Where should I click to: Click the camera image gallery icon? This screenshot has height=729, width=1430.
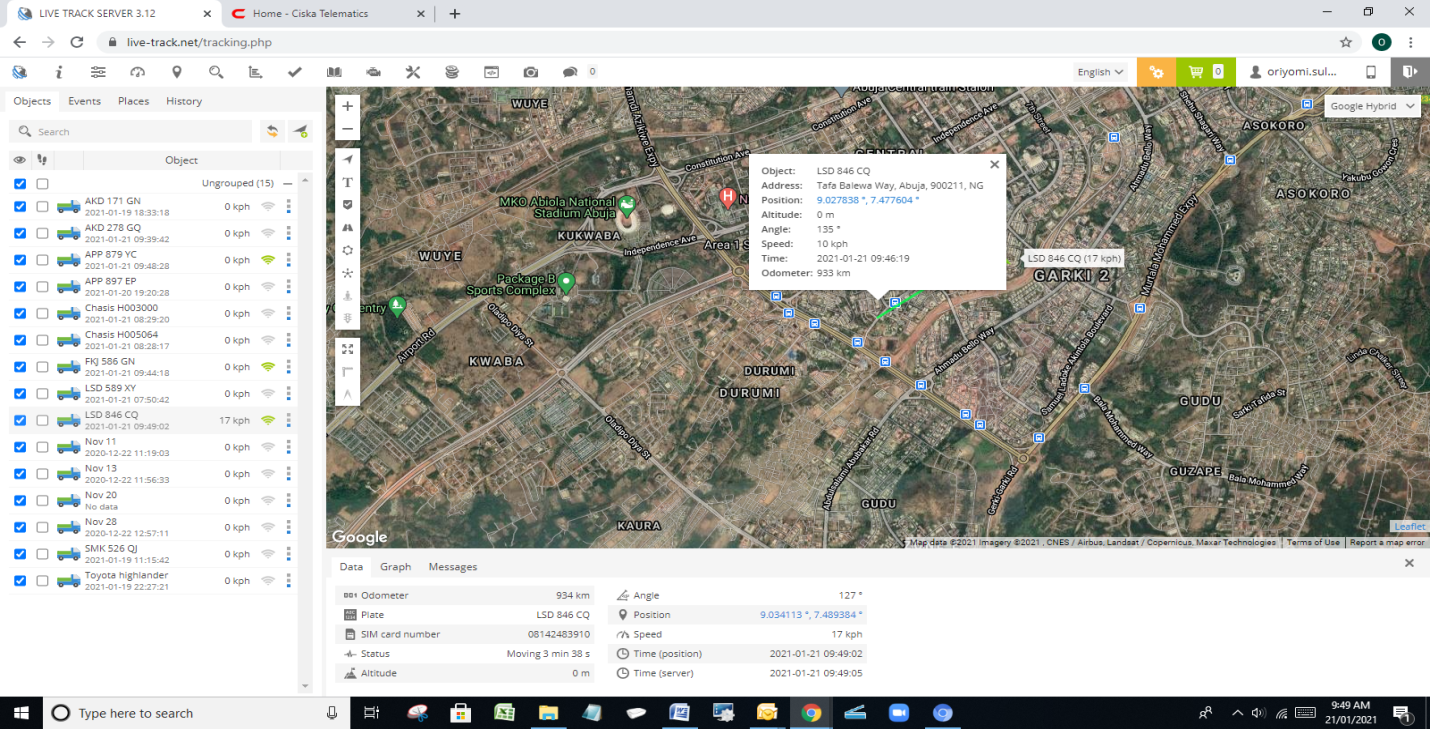[x=530, y=72]
